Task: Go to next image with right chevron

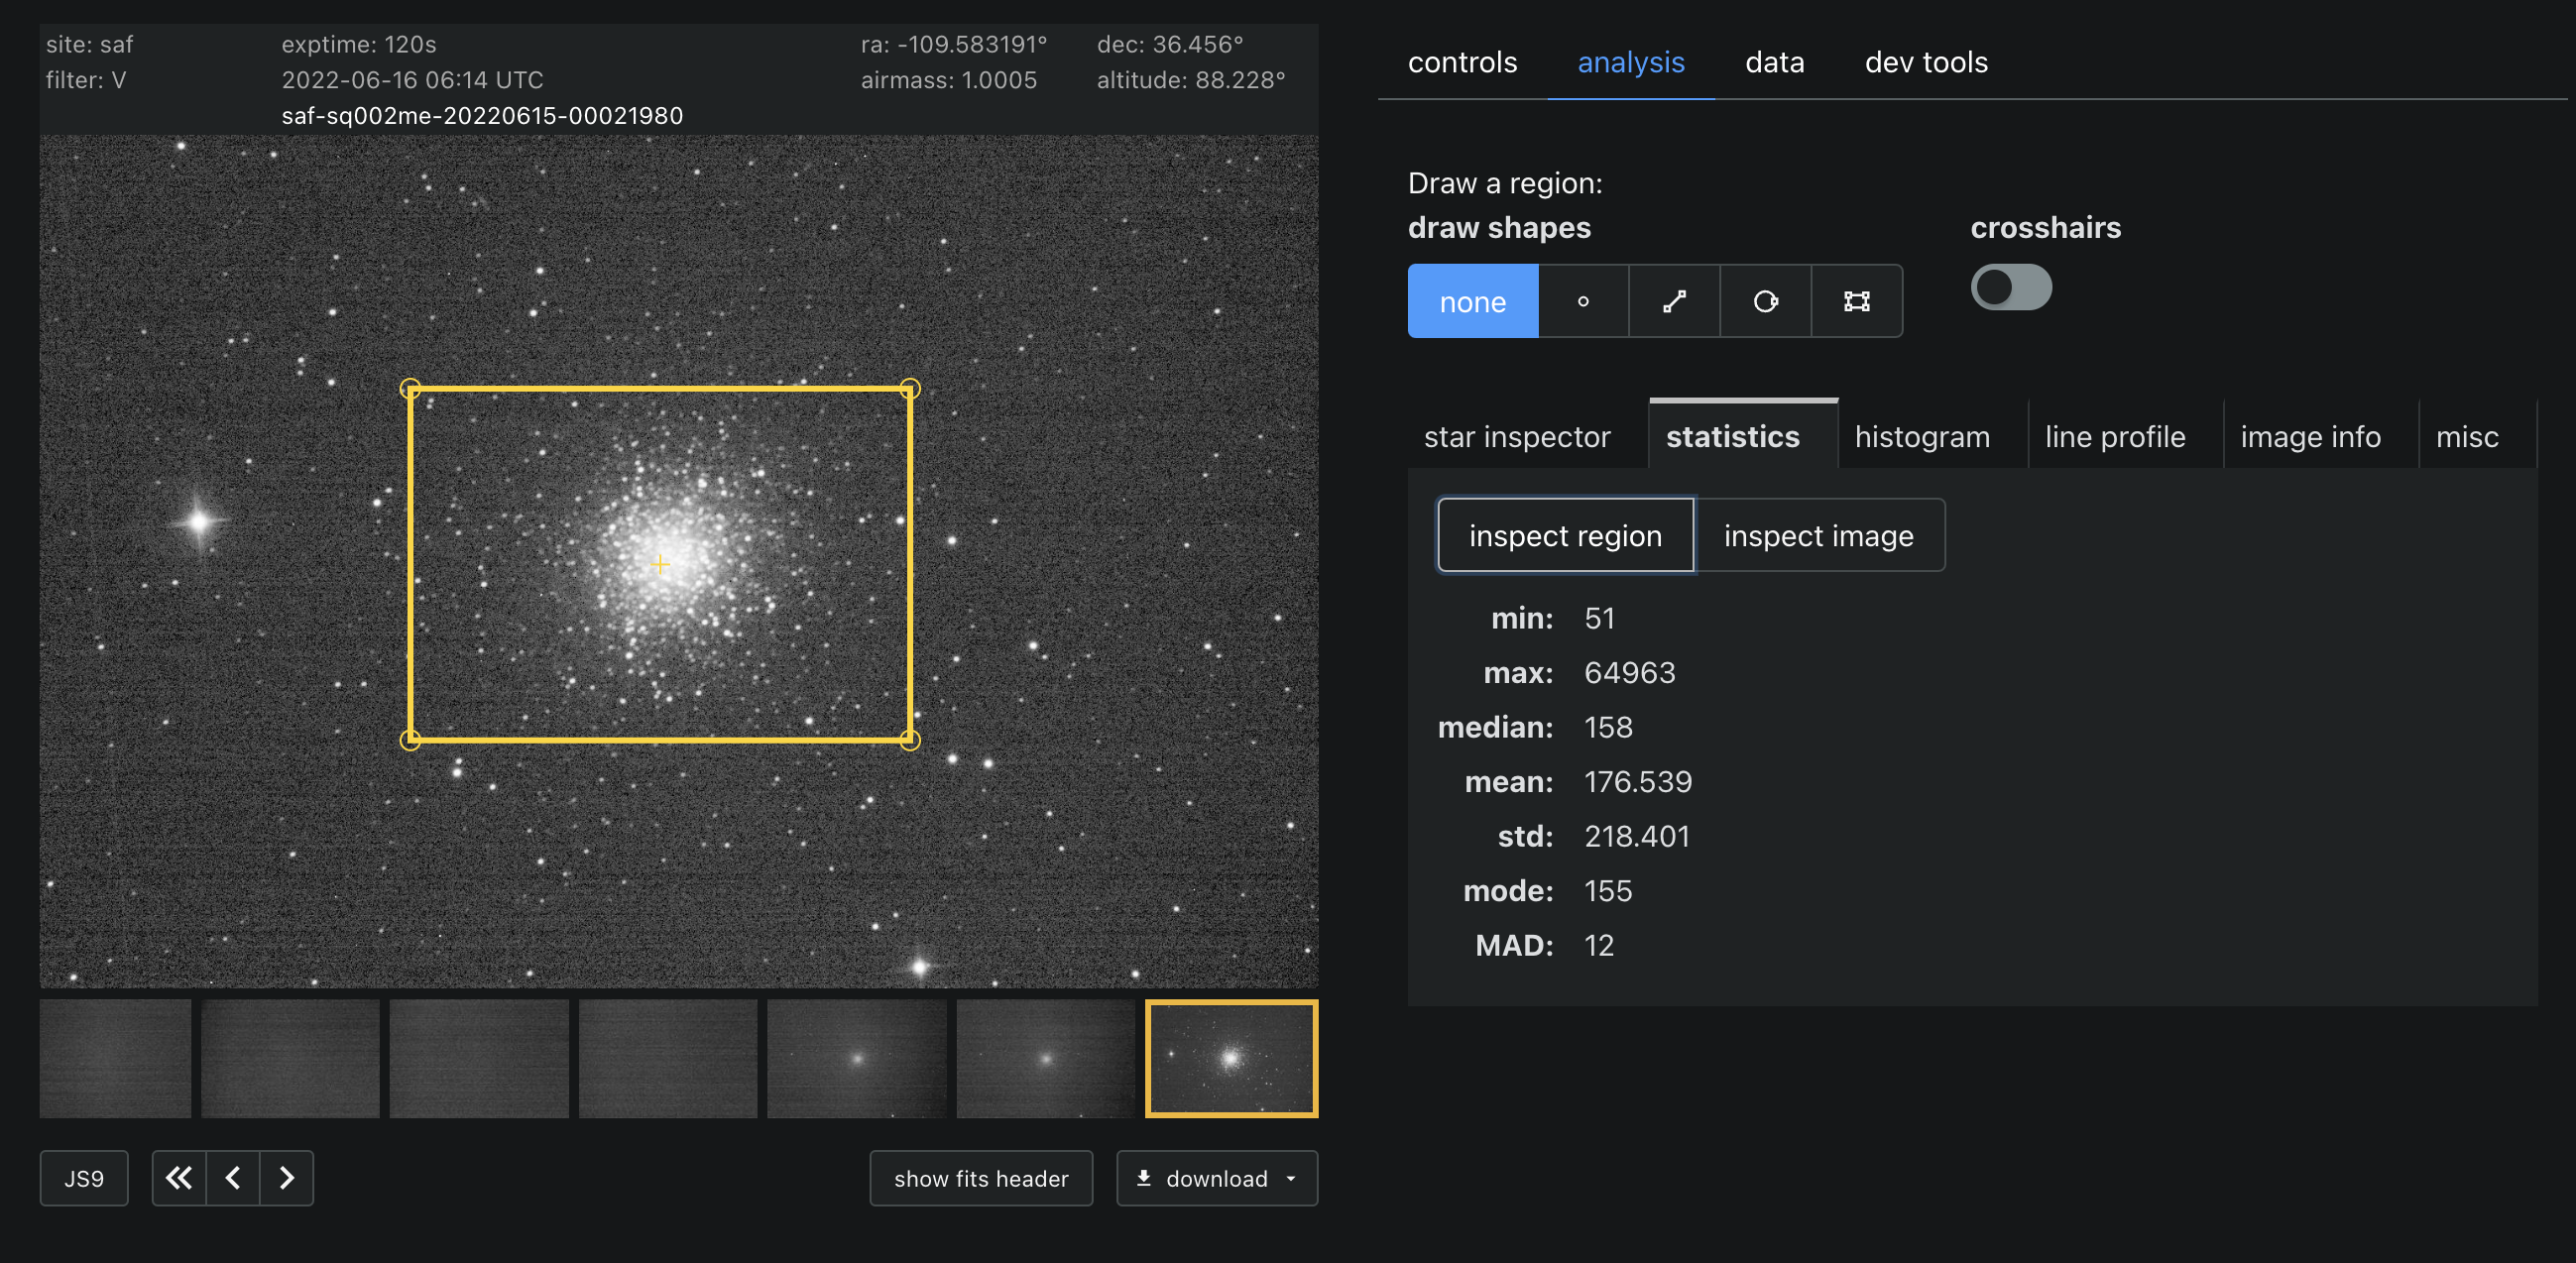Action: point(287,1178)
